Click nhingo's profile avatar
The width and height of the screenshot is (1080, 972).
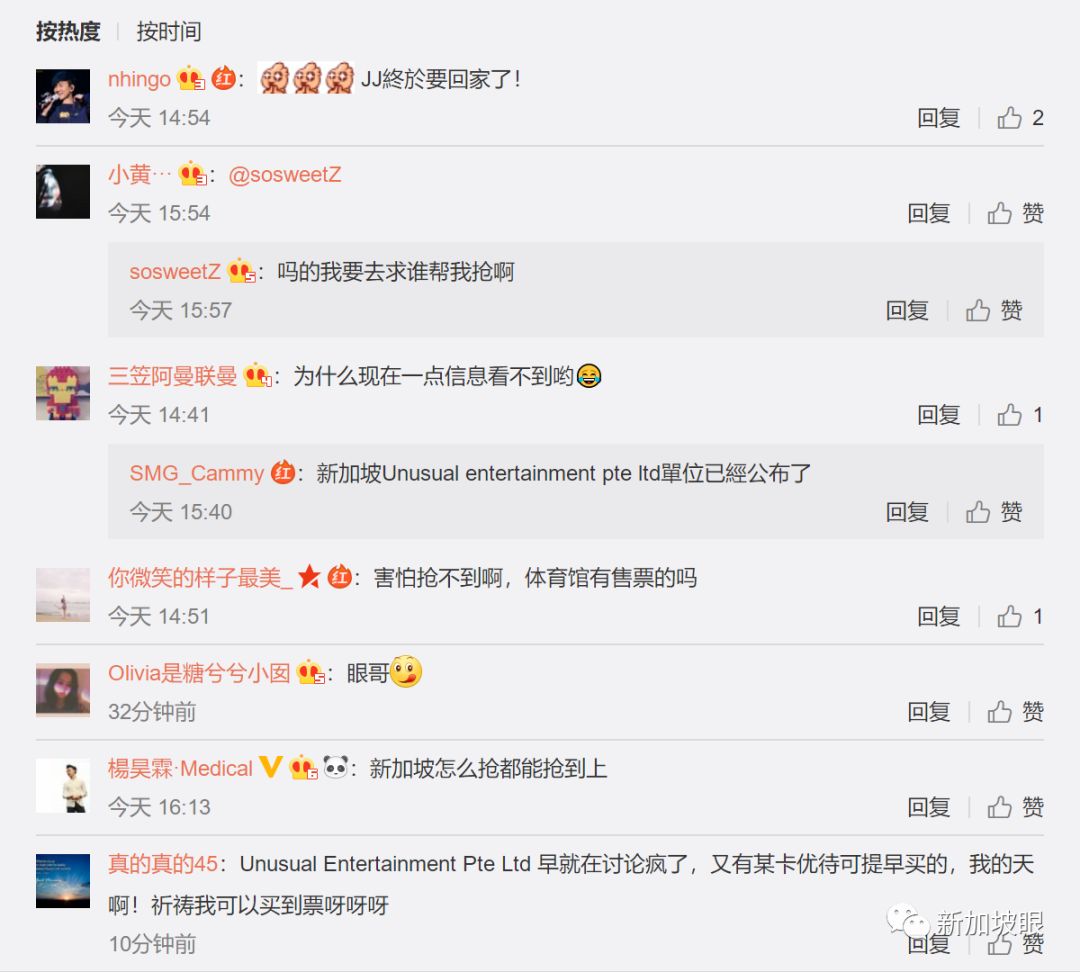coord(63,96)
